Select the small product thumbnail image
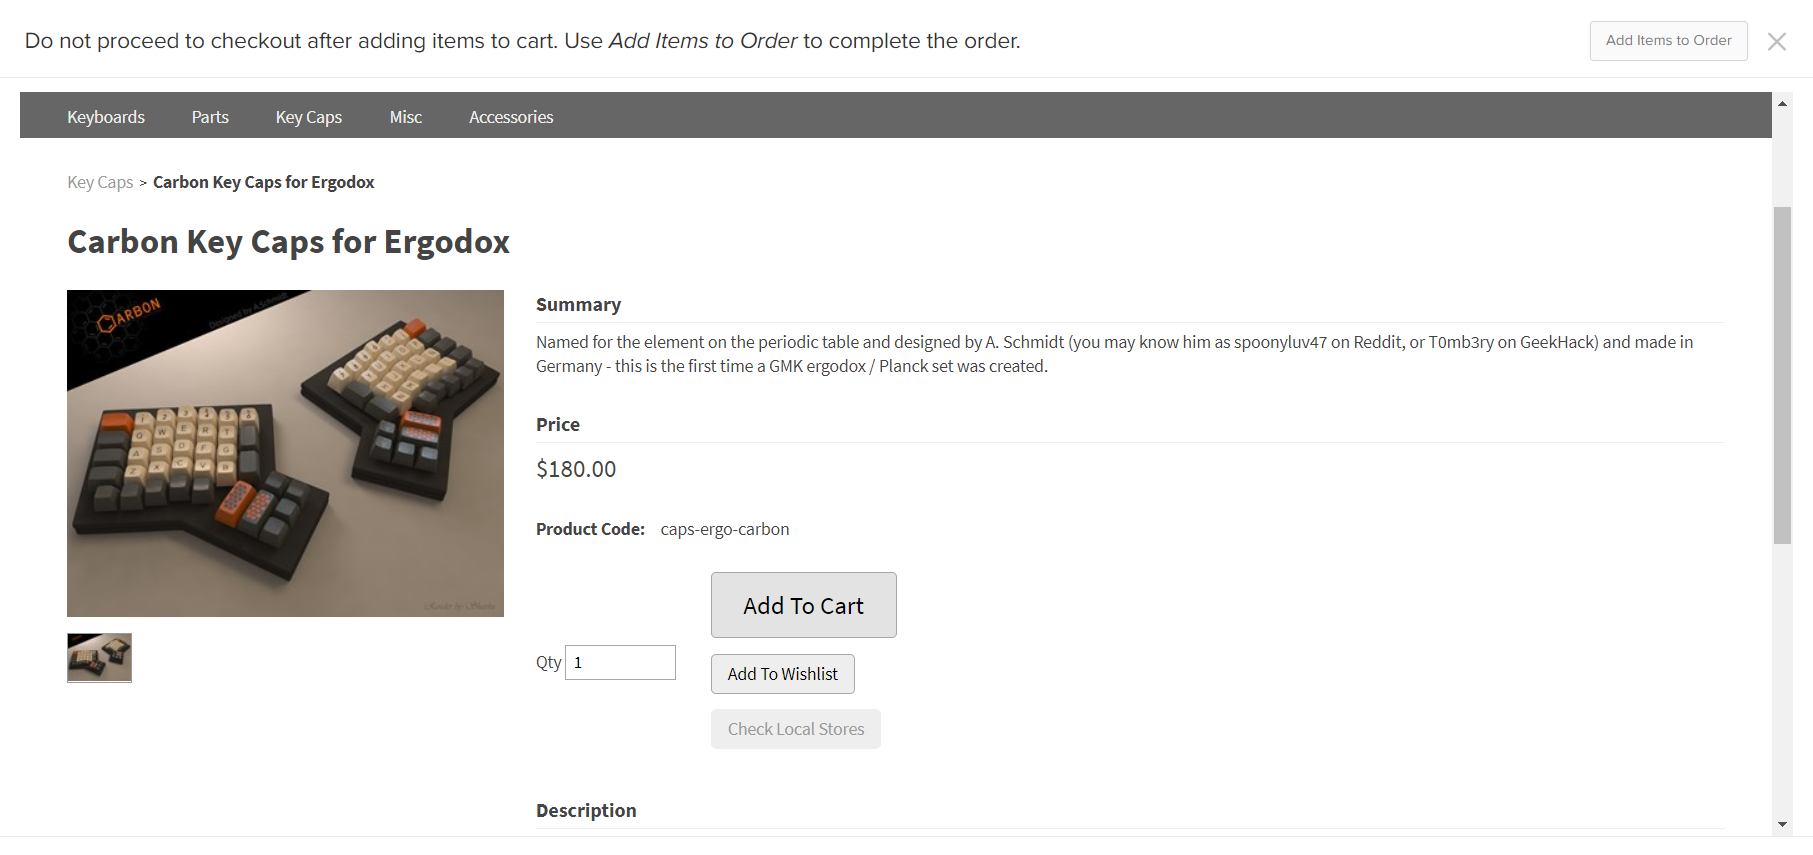The width and height of the screenshot is (1813, 855). (99, 657)
